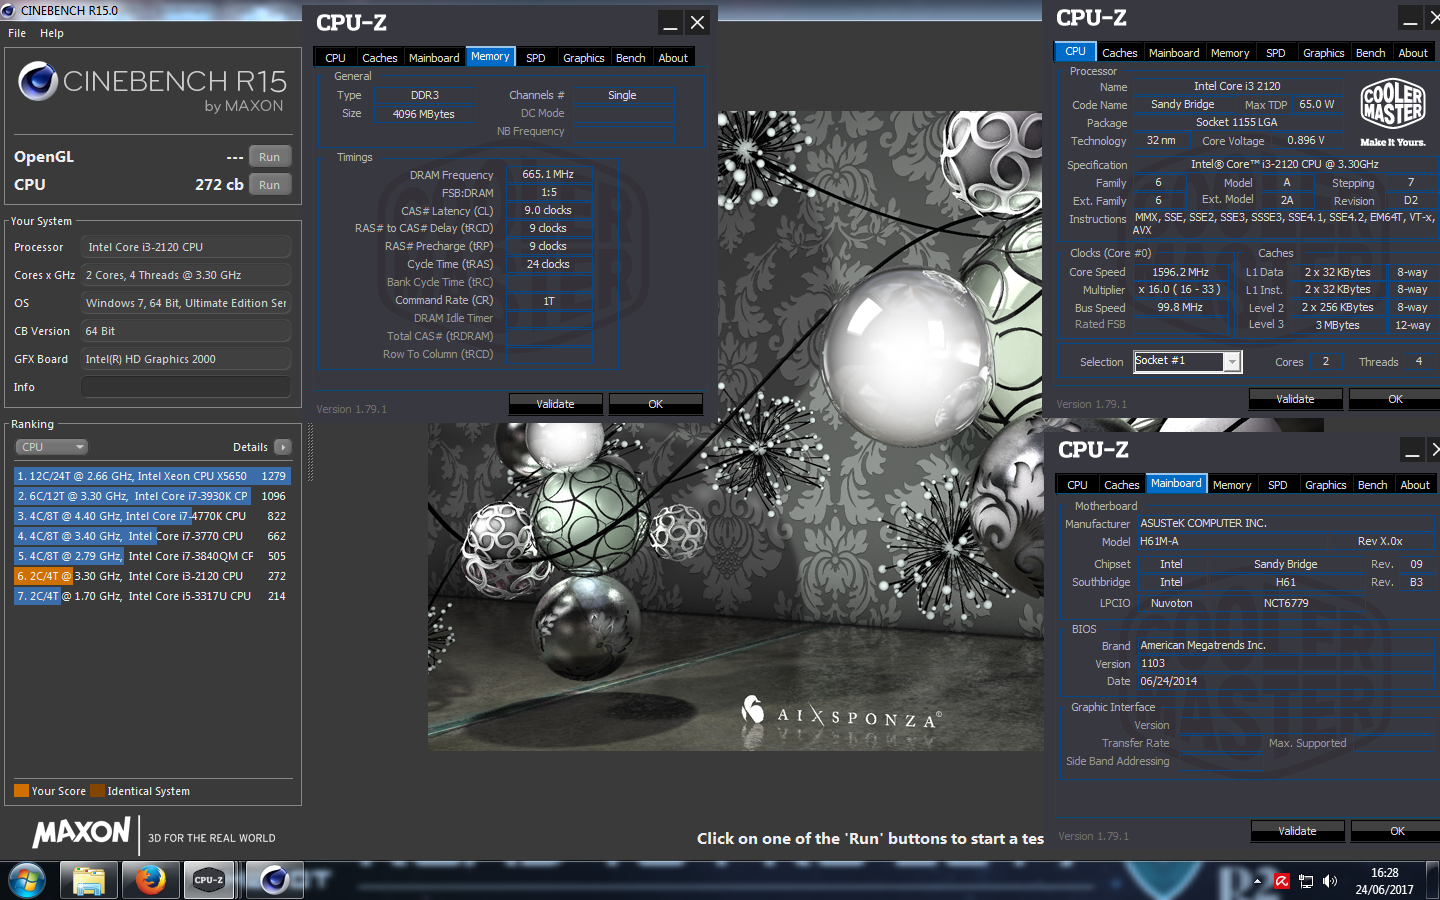Run the CPU benchmark
The height and width of the screenshot is (900, 1440).
point(270,185)
